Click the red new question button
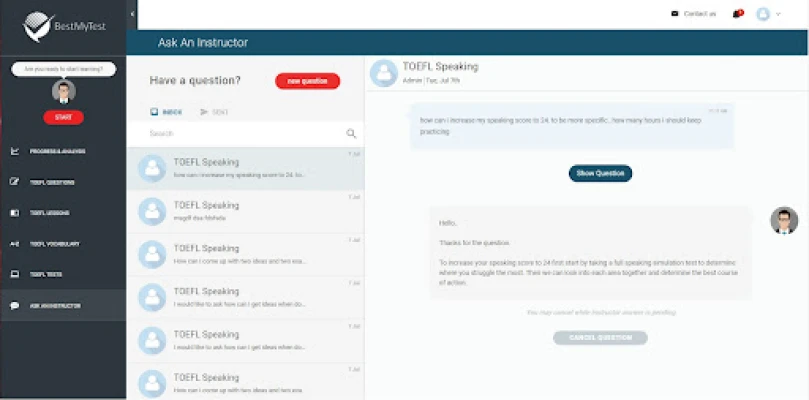This screenshot has height=400, width=809. (307, 81)
